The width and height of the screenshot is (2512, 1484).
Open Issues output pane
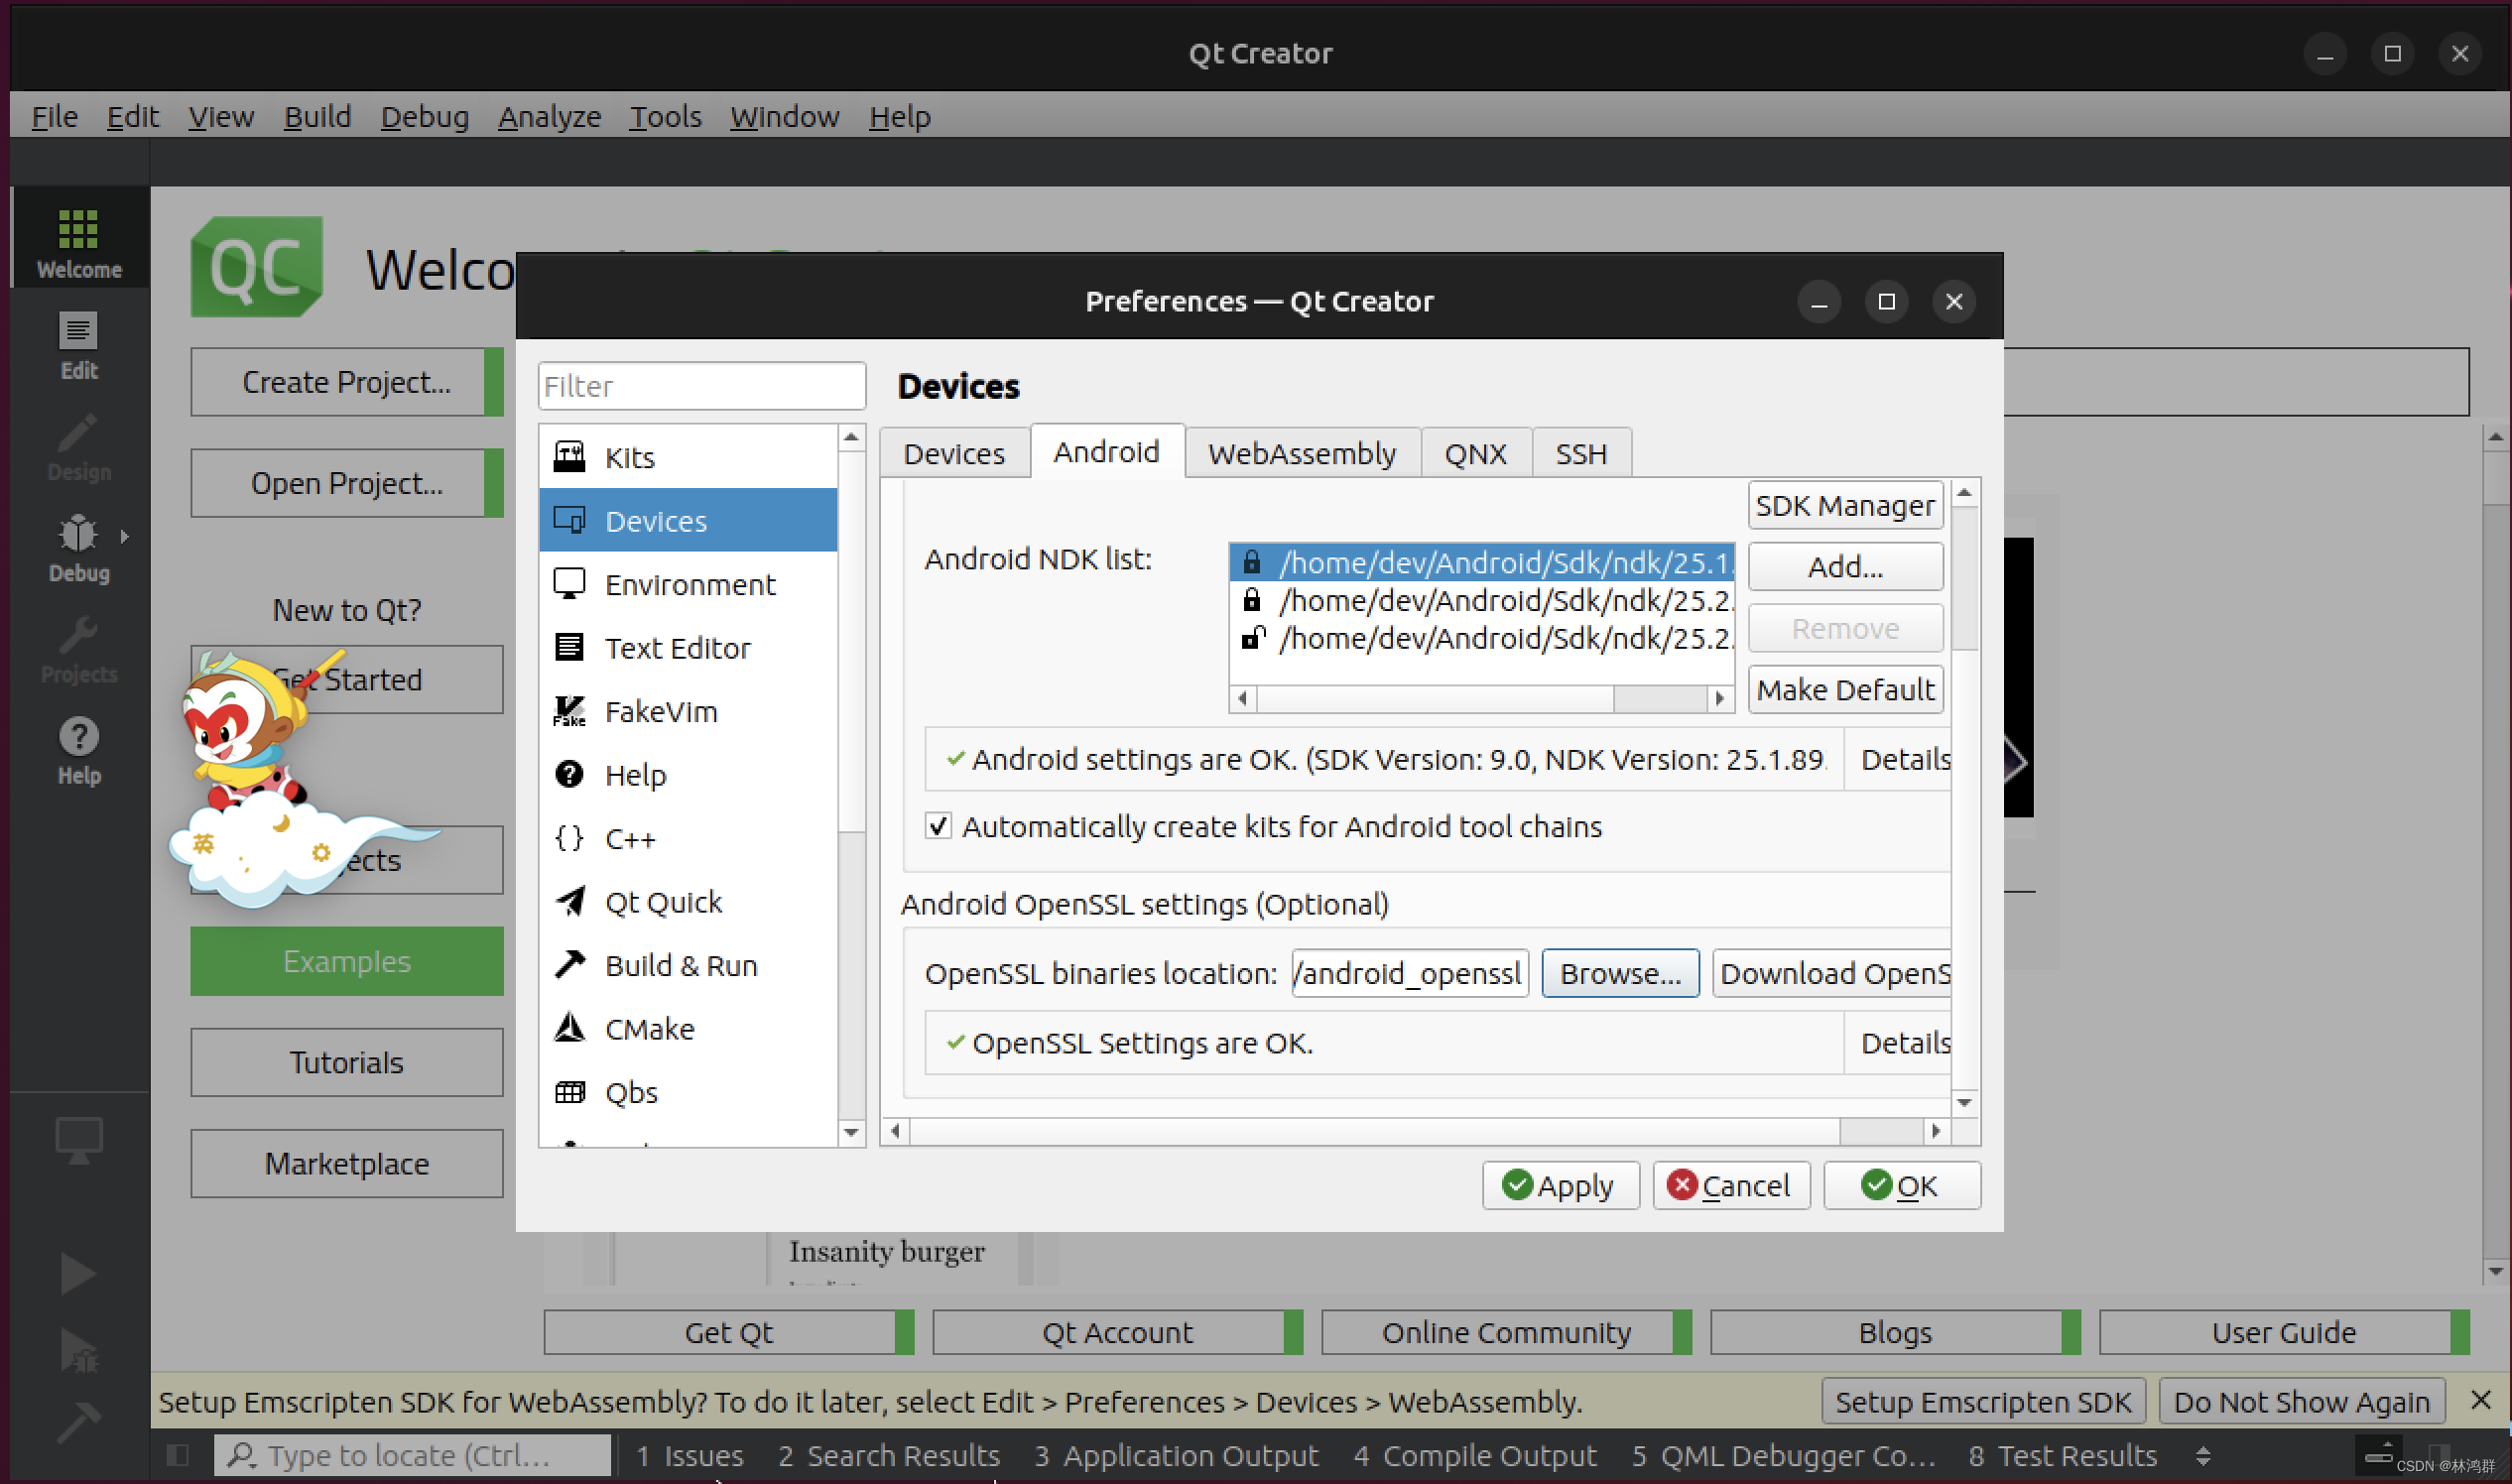pos(691,1456)
